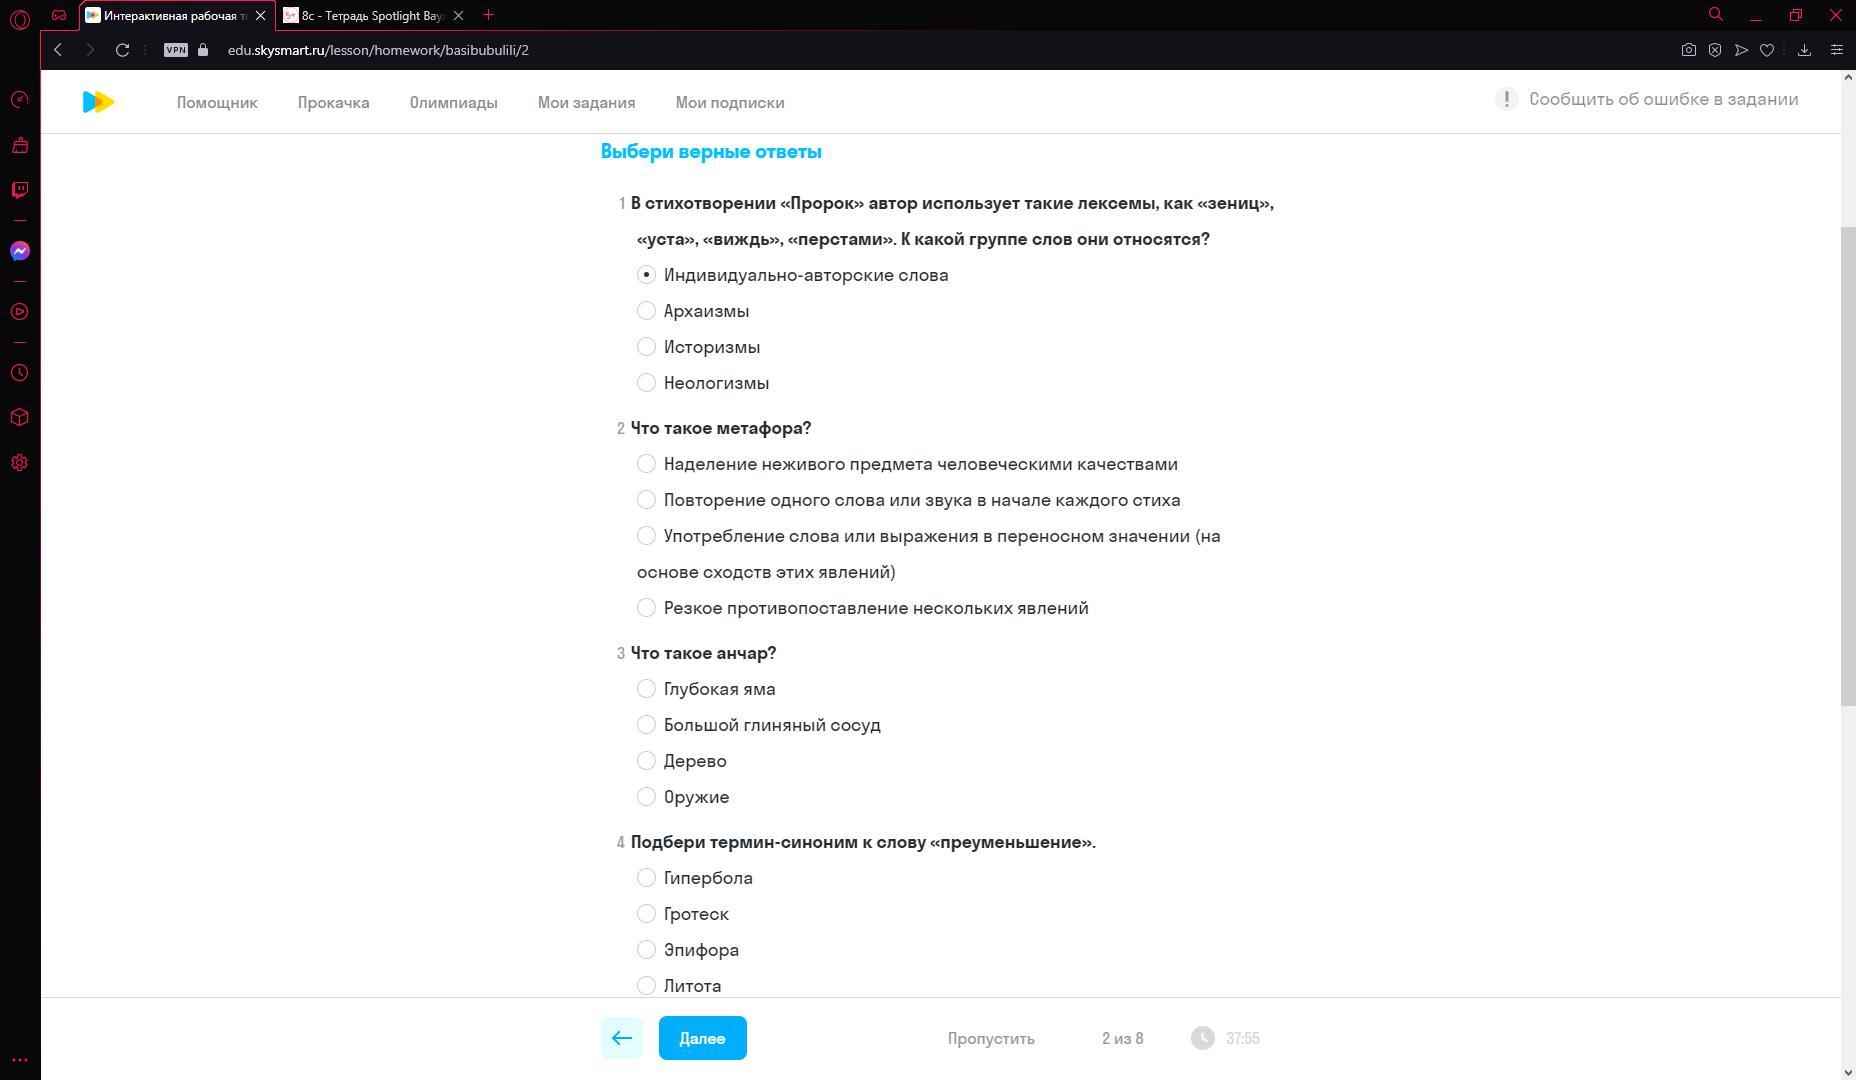Open History clock icon in sidebar
The height and width of the screenshot is (1080, 1856).
[x=20, y=373]
